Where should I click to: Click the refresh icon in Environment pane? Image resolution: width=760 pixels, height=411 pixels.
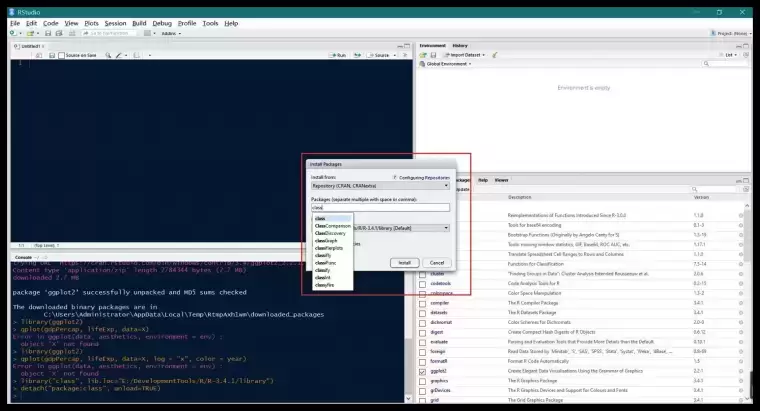click(746, 55)
